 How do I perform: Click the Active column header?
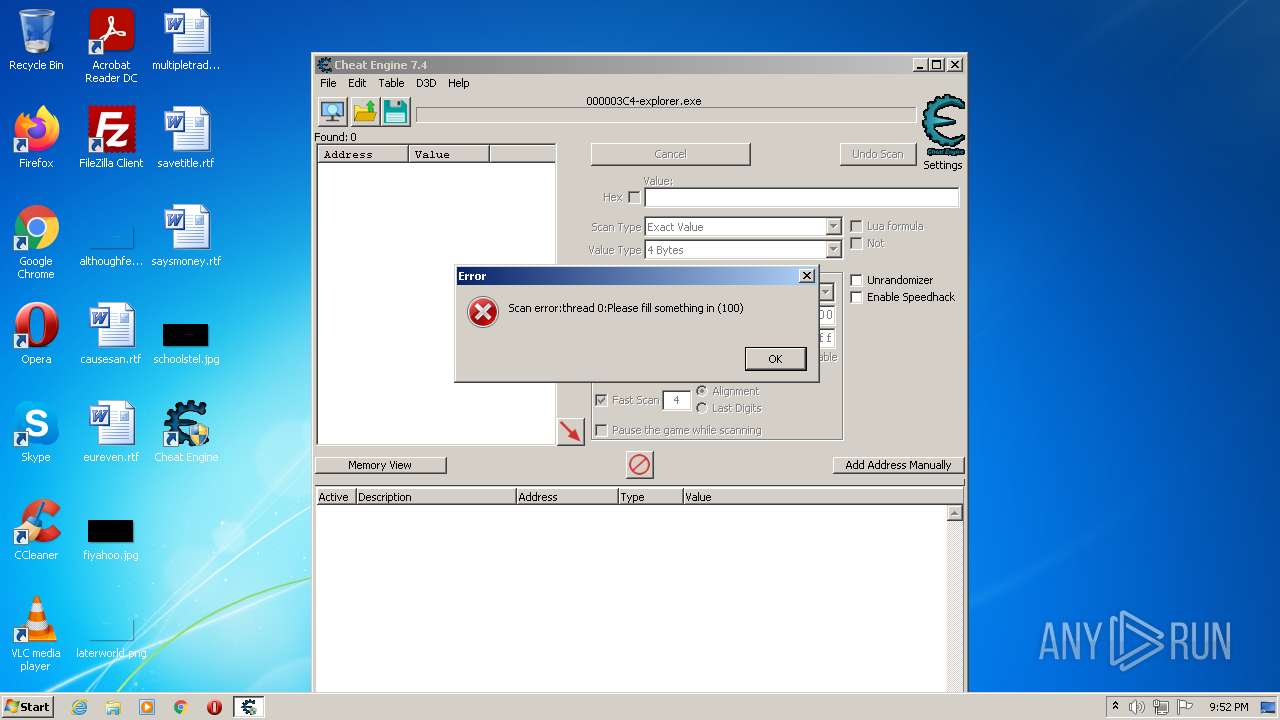click(x=335, y=497)
